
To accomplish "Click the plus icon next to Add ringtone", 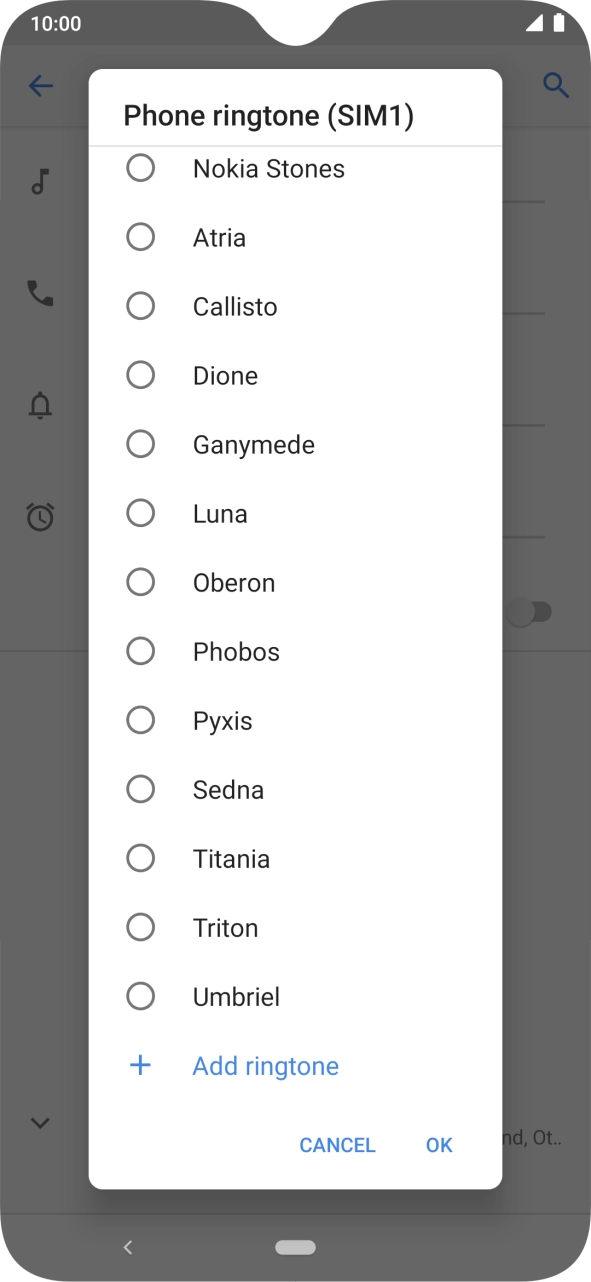I will 140,1065.
